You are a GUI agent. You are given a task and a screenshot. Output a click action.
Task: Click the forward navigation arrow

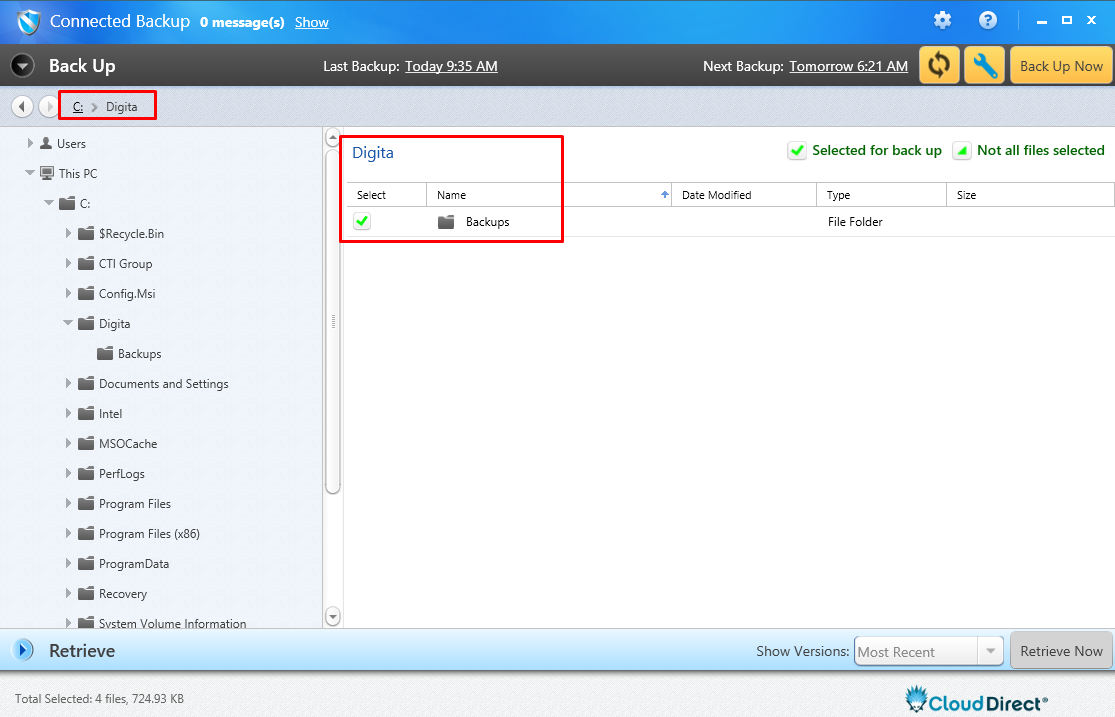48,106
